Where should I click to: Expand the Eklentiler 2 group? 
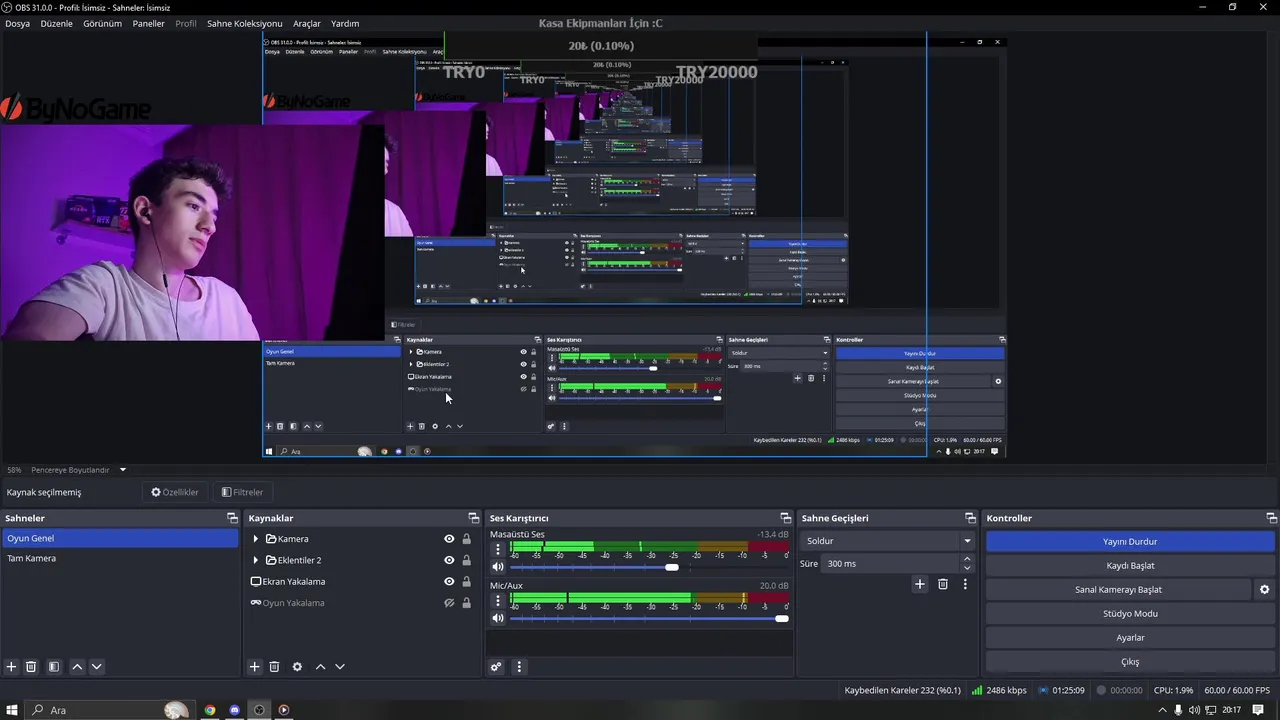pos(255,560)
